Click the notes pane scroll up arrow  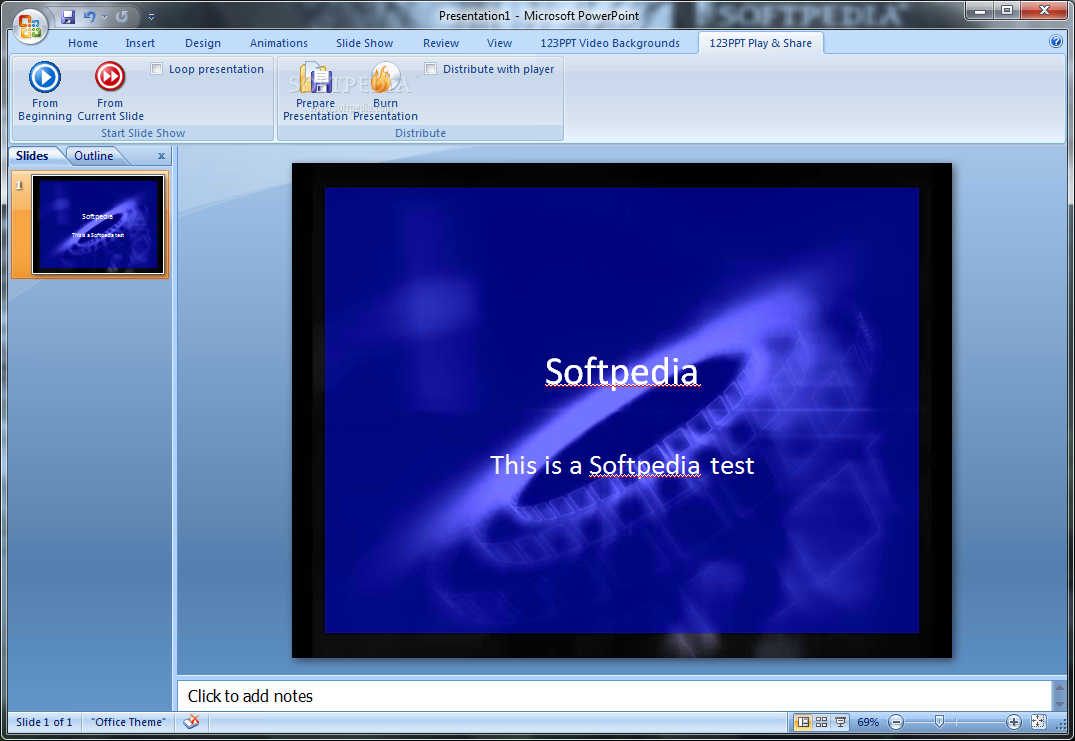click(1059, 688)
